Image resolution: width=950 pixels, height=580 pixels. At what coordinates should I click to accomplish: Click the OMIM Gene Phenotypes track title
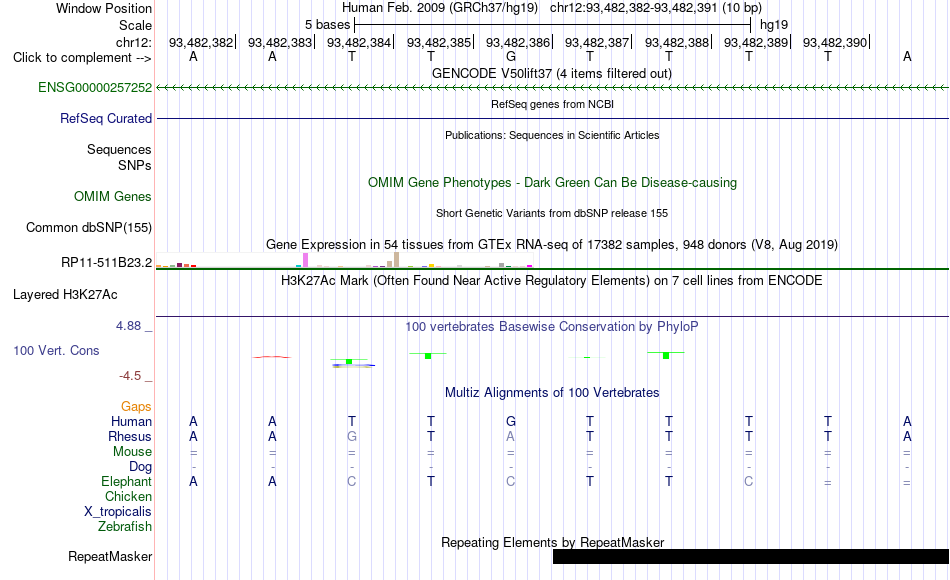[x=552, y=182]
